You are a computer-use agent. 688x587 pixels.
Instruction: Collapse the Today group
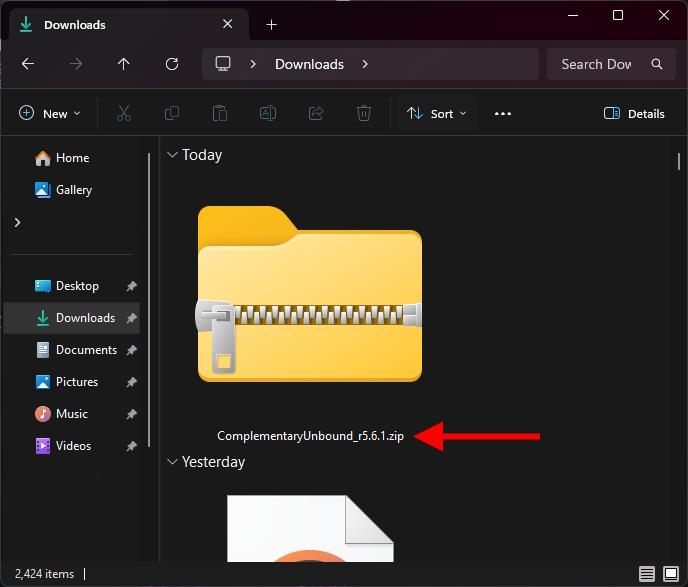tap(173, 155)
